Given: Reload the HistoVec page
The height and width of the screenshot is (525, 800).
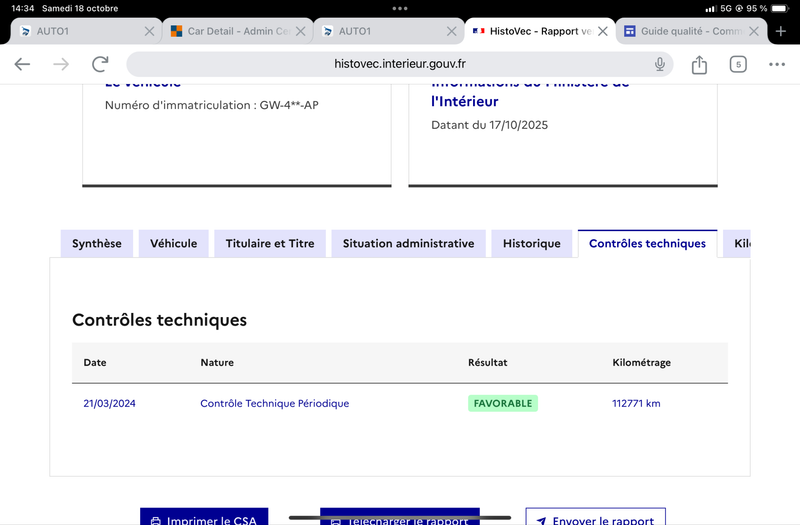Looking at the screenshot, I should (100, 65).
